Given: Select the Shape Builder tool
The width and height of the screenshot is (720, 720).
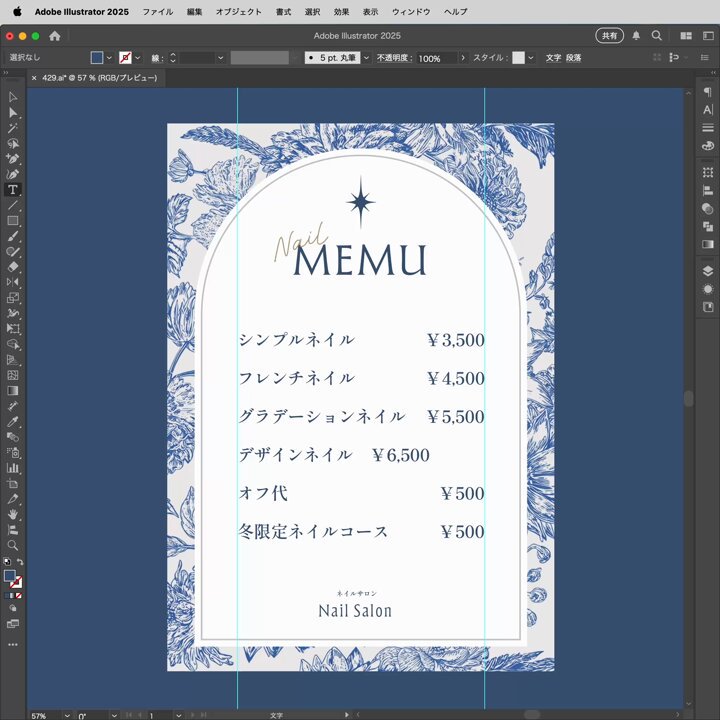Looking at the screenshot, I should click(x=12, y=344).
